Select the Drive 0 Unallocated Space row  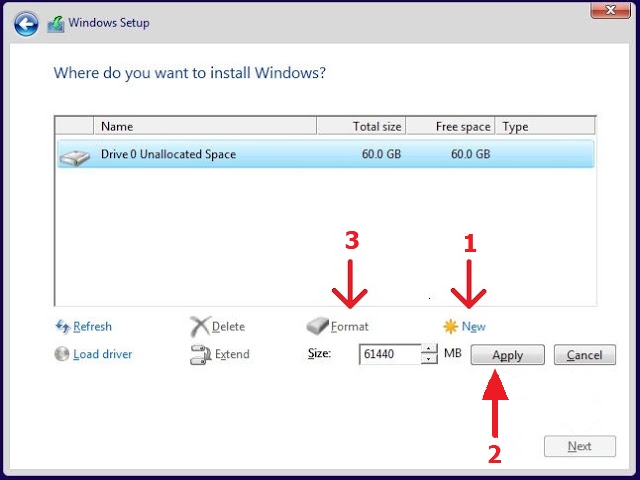coord(325,154)
